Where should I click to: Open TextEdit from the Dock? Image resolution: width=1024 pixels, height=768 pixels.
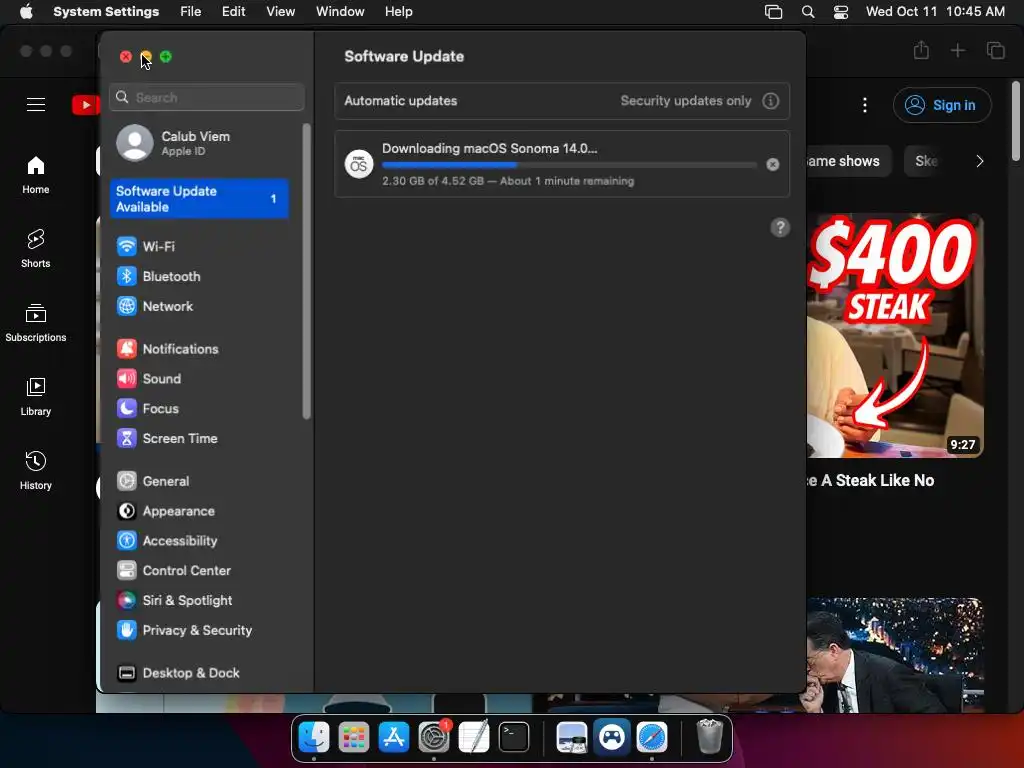pos(474,737)
